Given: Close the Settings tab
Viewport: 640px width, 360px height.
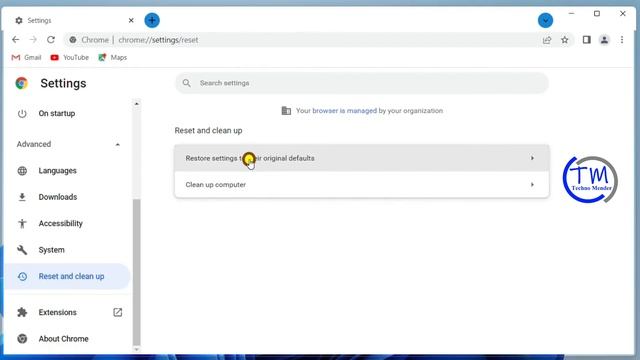Looking at the screenshot, I should point(131,20).
